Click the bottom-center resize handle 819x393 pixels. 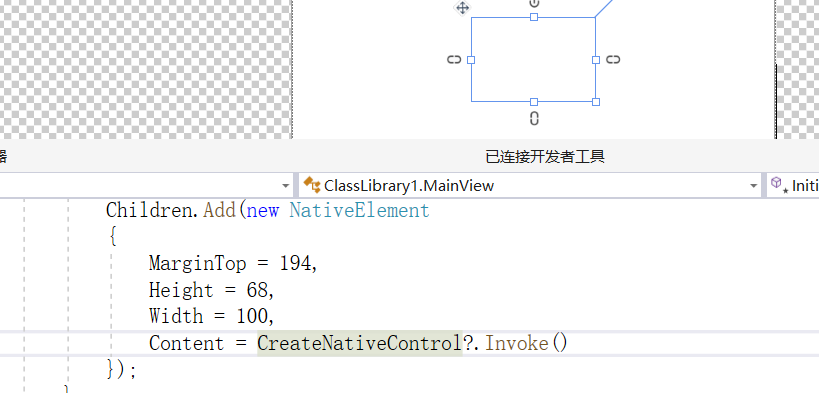(534, 102)
